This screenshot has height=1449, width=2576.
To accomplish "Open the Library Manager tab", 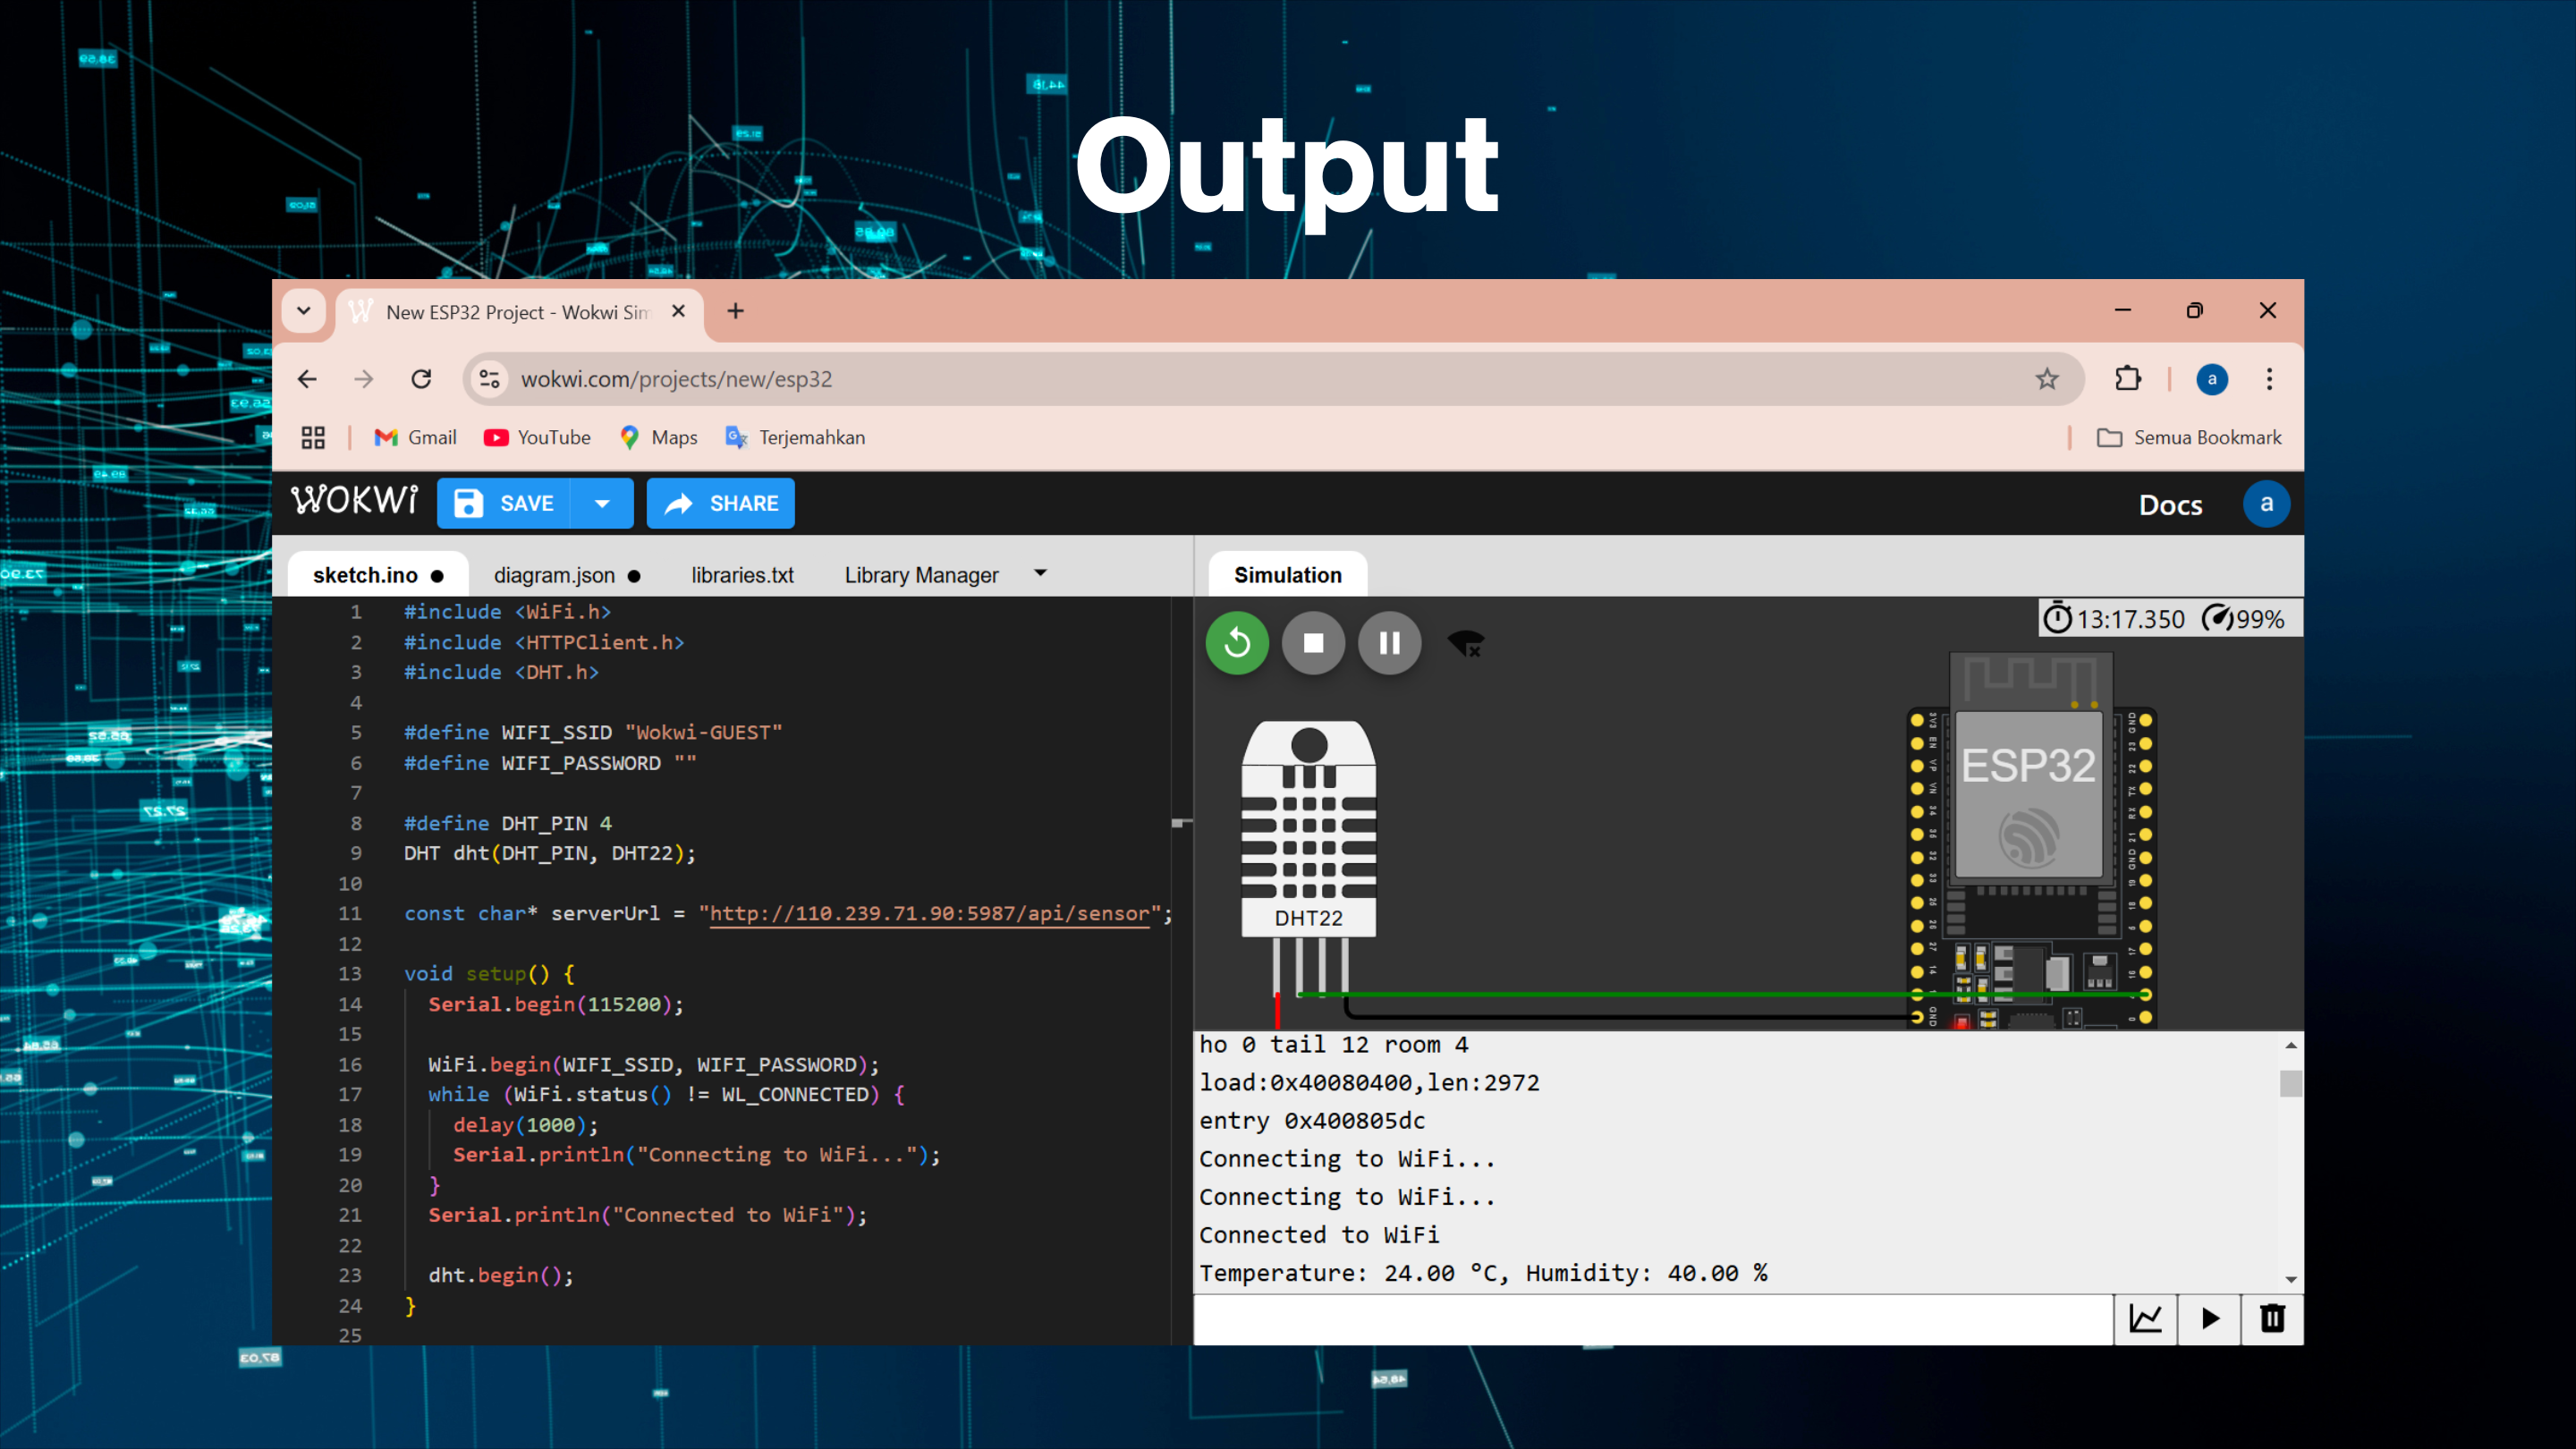I will point(921,575).
